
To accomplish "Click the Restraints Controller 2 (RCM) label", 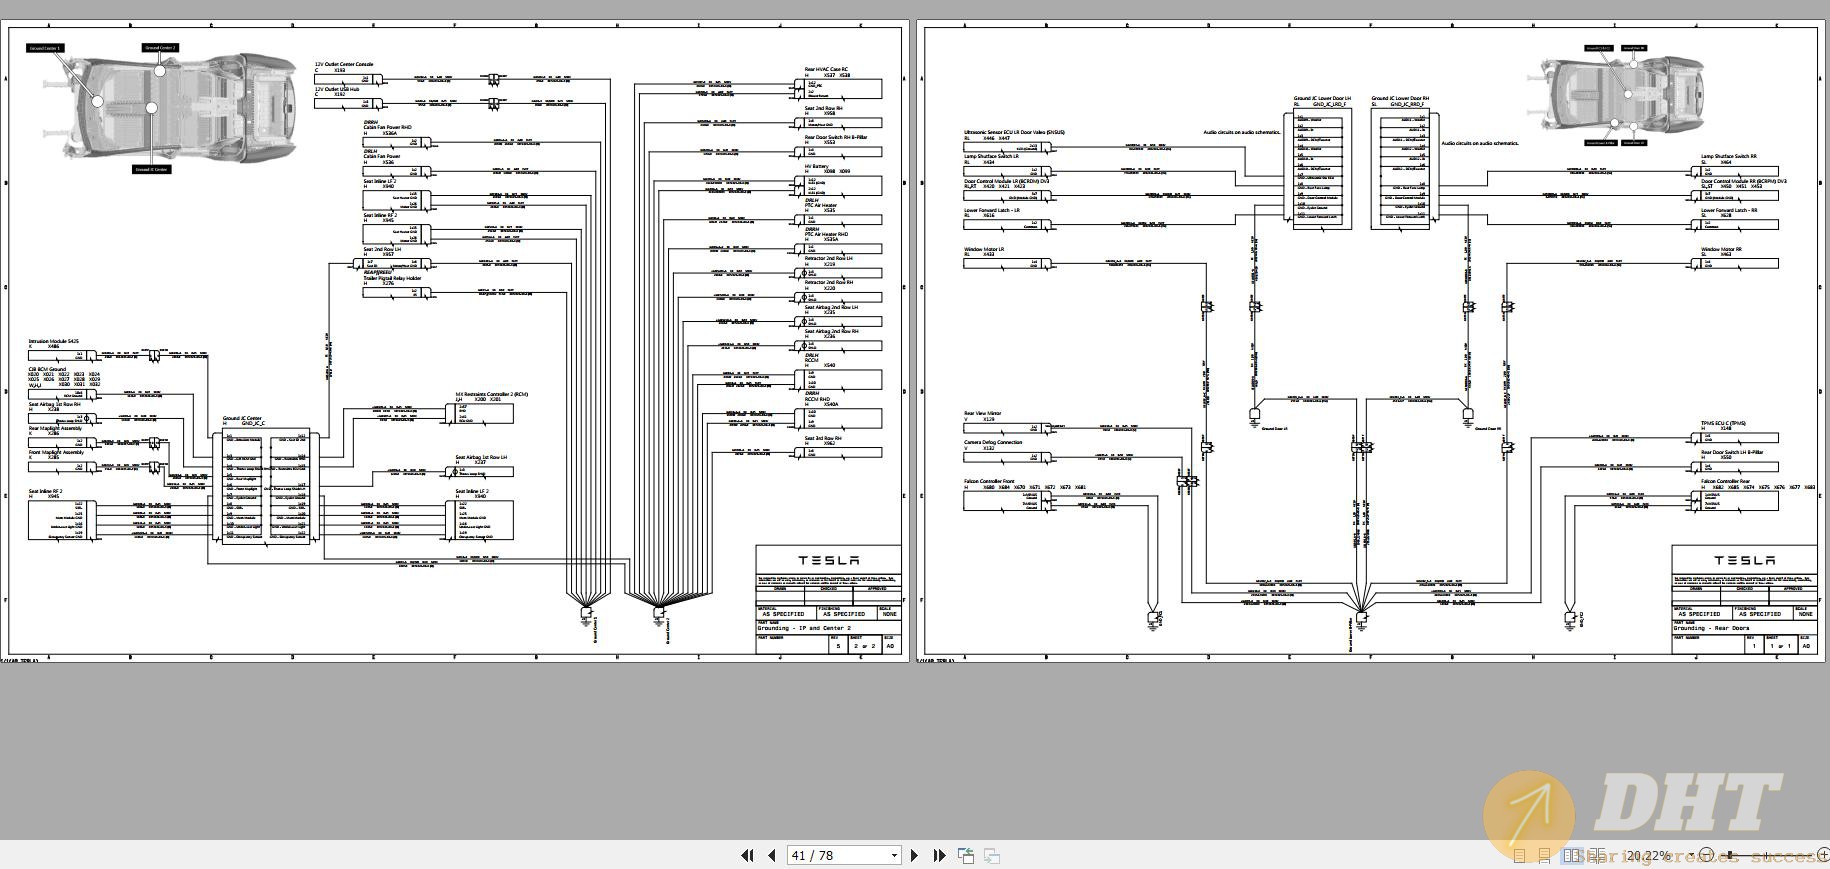I will pyautogui.click(x=494, y=394).
